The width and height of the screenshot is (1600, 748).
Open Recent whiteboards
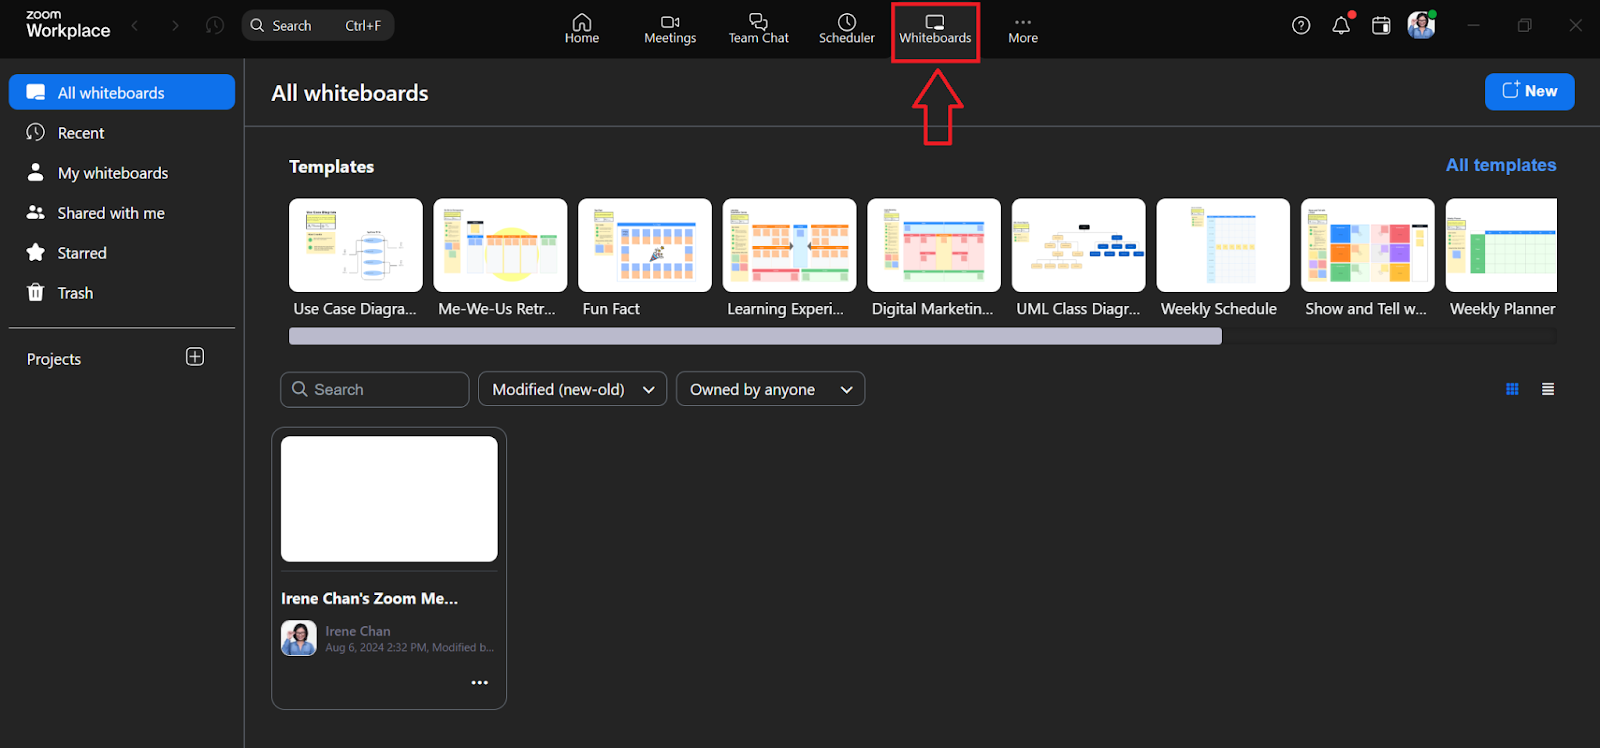pyautogui.click(x=122, y=132)
